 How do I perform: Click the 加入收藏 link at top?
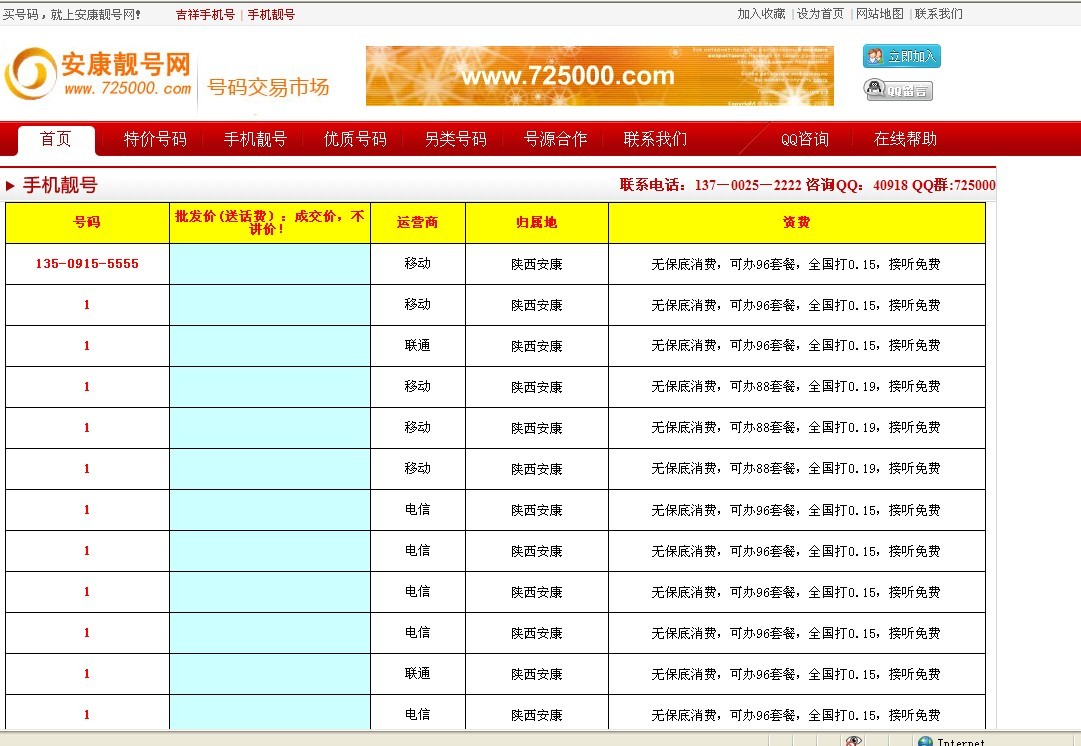coord(761,14)
